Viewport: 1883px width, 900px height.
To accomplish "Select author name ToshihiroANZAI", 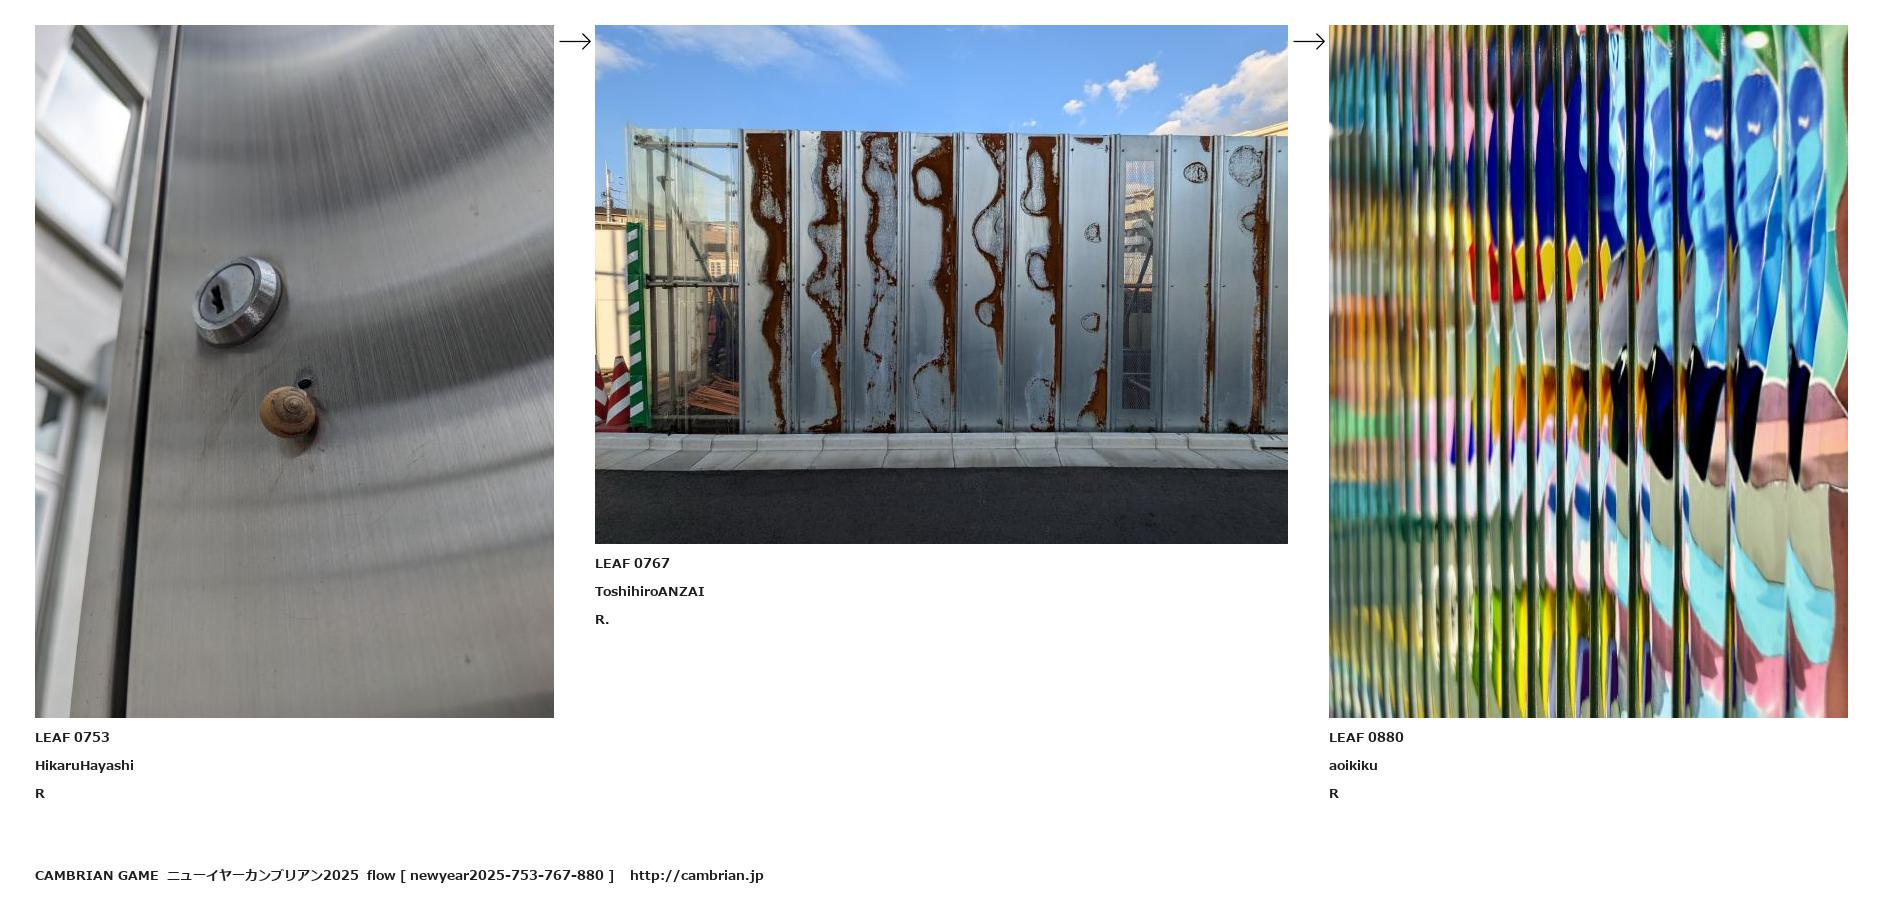I will click(649, 591).
